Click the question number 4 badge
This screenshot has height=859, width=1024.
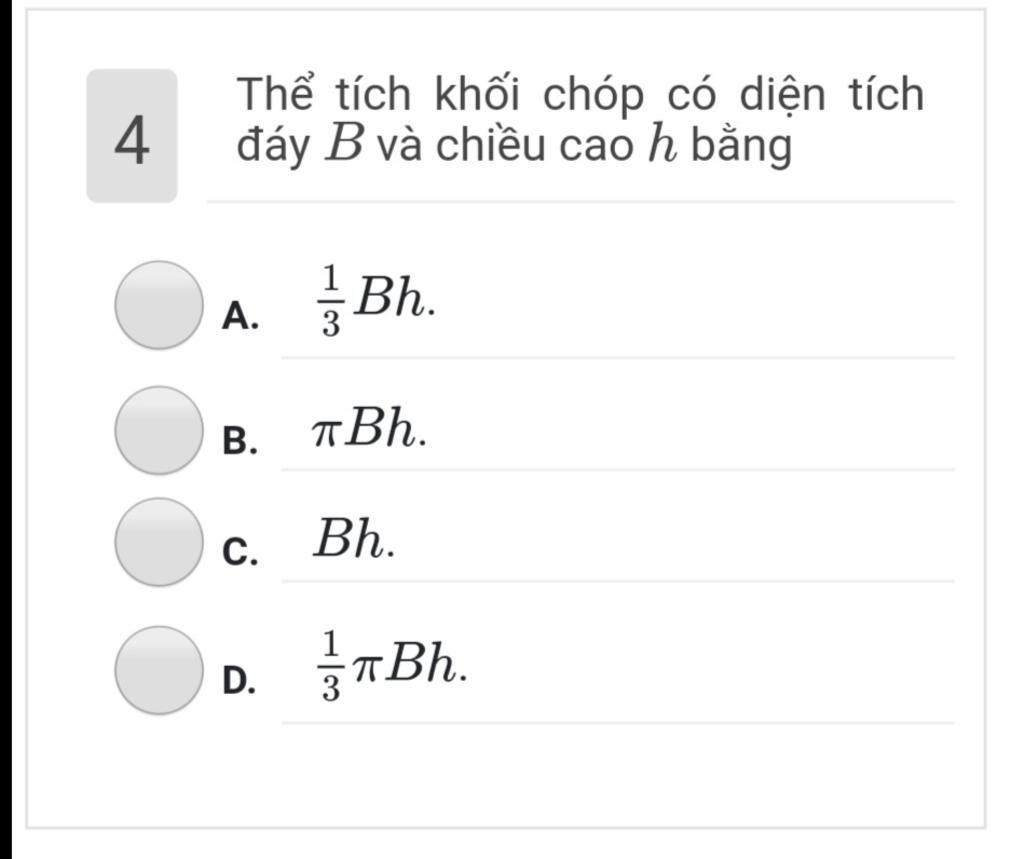tap(132, 136)
